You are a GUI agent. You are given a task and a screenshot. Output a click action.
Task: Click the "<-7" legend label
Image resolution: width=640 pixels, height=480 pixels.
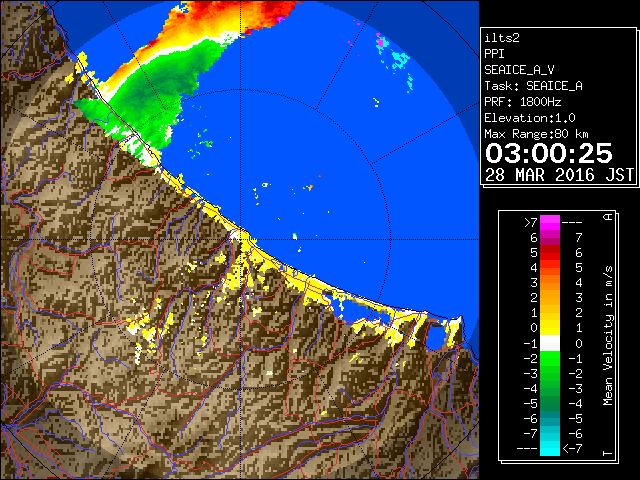[572, 449]
